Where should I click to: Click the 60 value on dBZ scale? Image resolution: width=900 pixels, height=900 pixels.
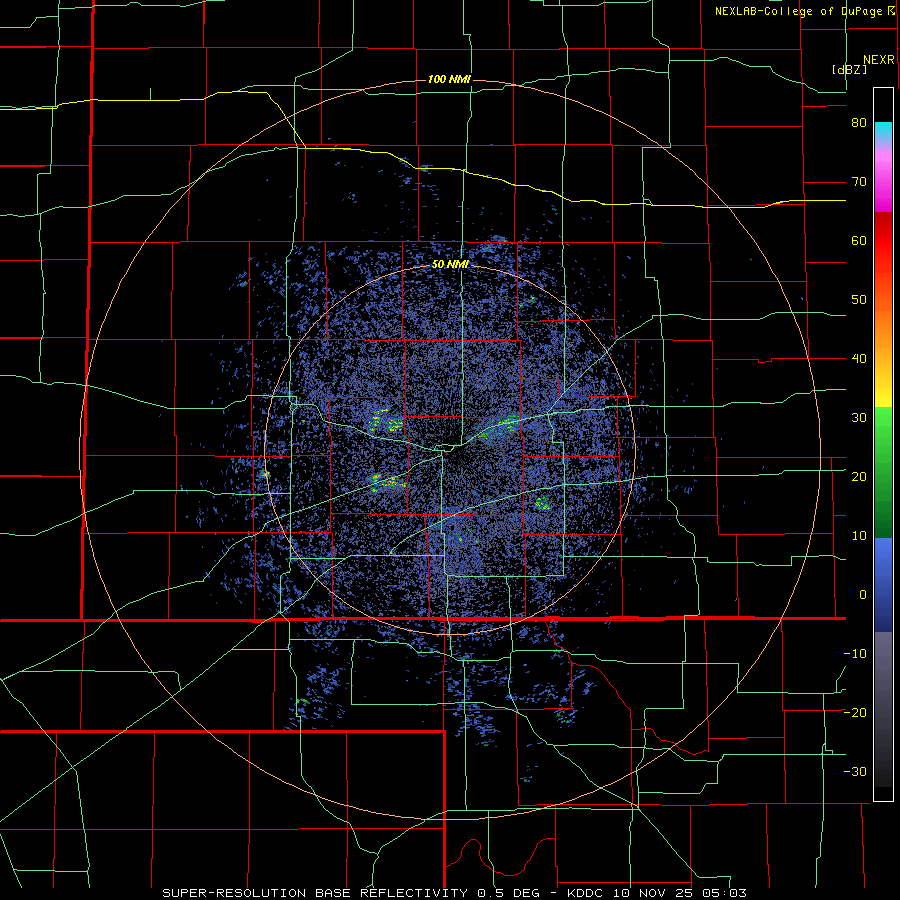859,241
